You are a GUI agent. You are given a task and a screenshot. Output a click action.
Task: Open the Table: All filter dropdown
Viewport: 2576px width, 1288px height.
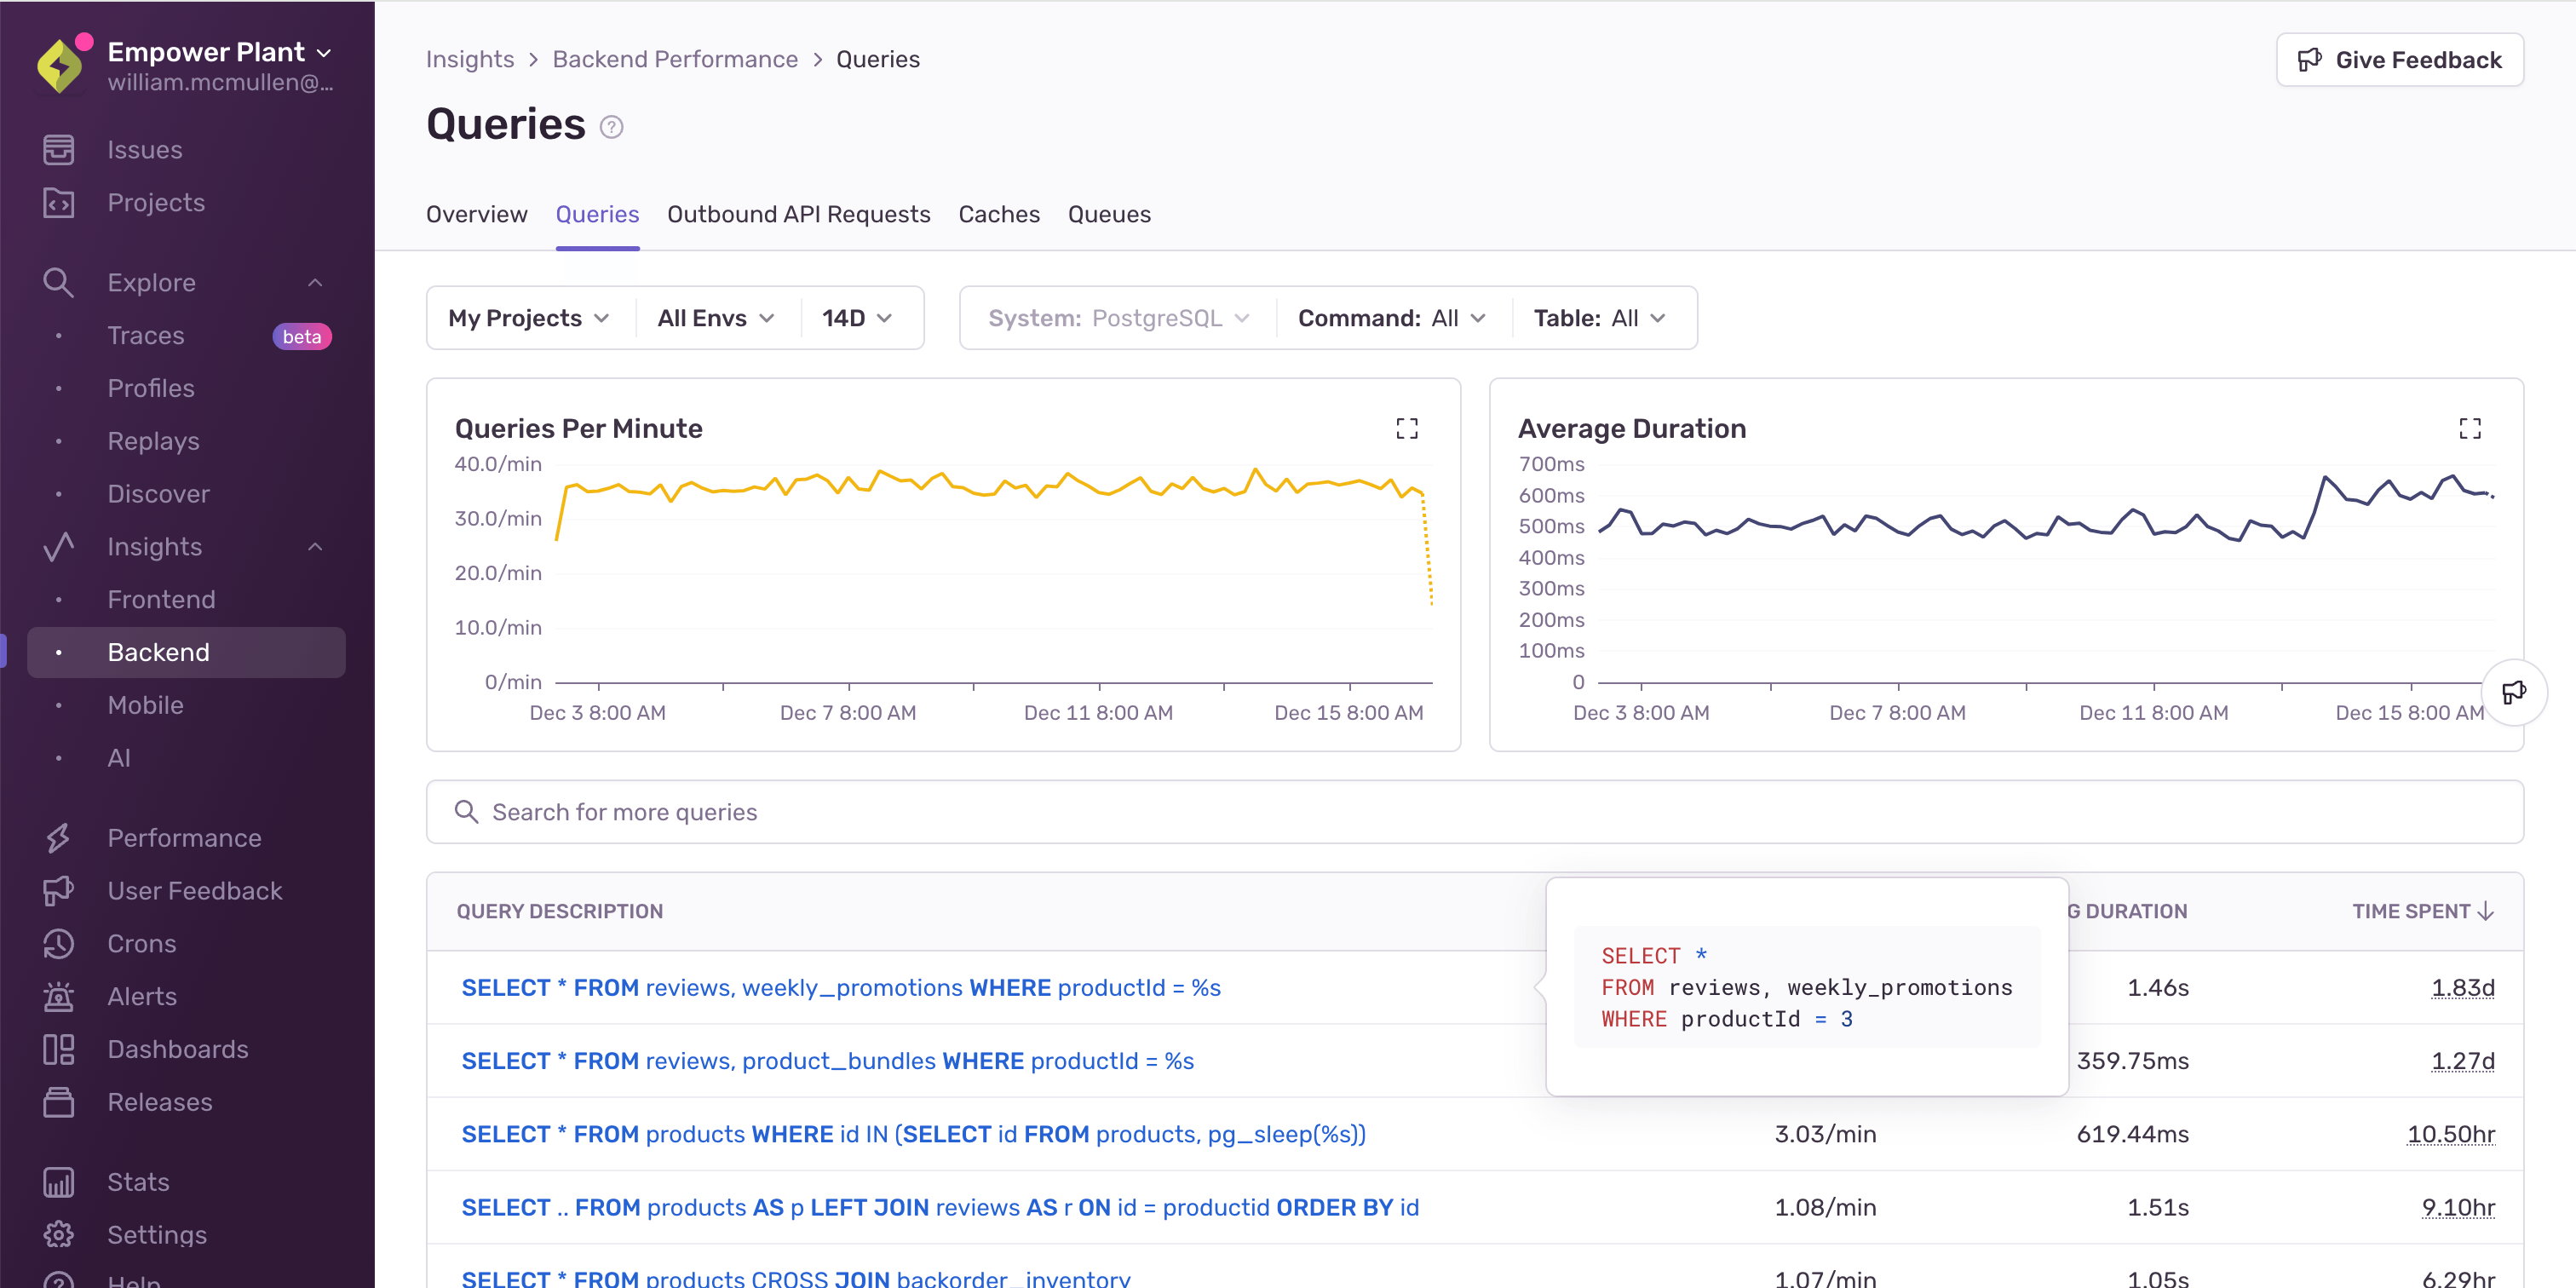pos(1601,317)
